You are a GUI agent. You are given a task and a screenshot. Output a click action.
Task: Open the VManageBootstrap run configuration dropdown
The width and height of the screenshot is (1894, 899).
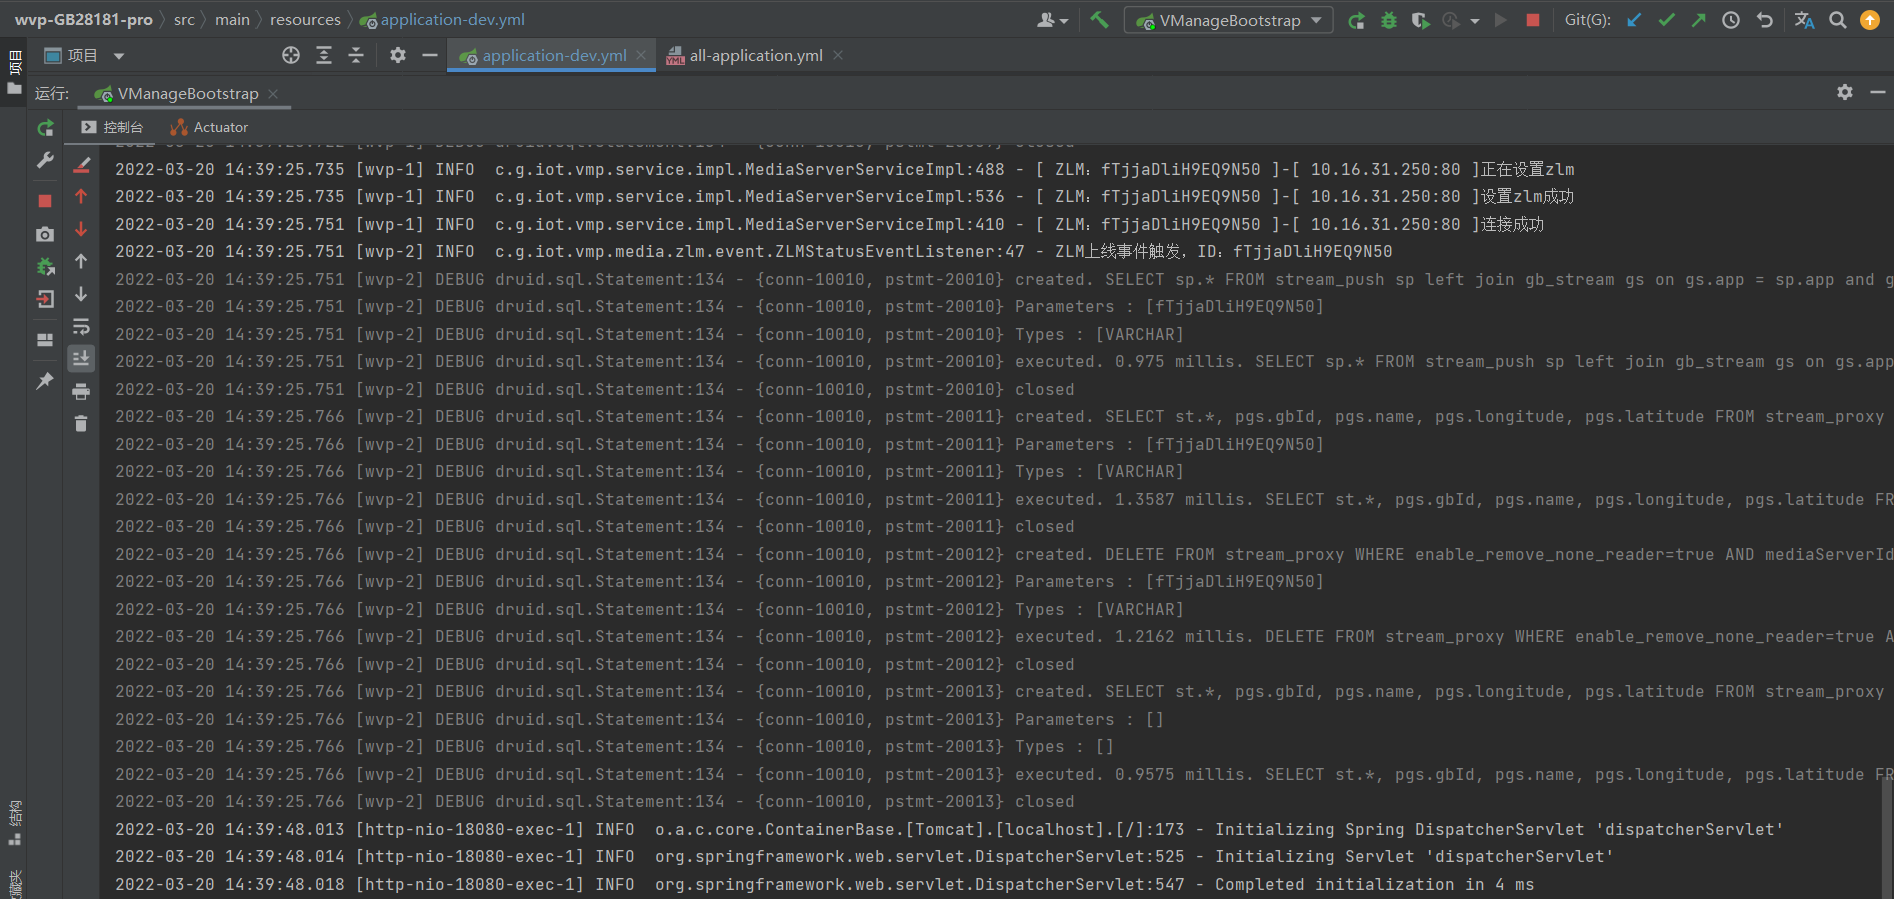pyautogui.click(x=1229, y=20)
